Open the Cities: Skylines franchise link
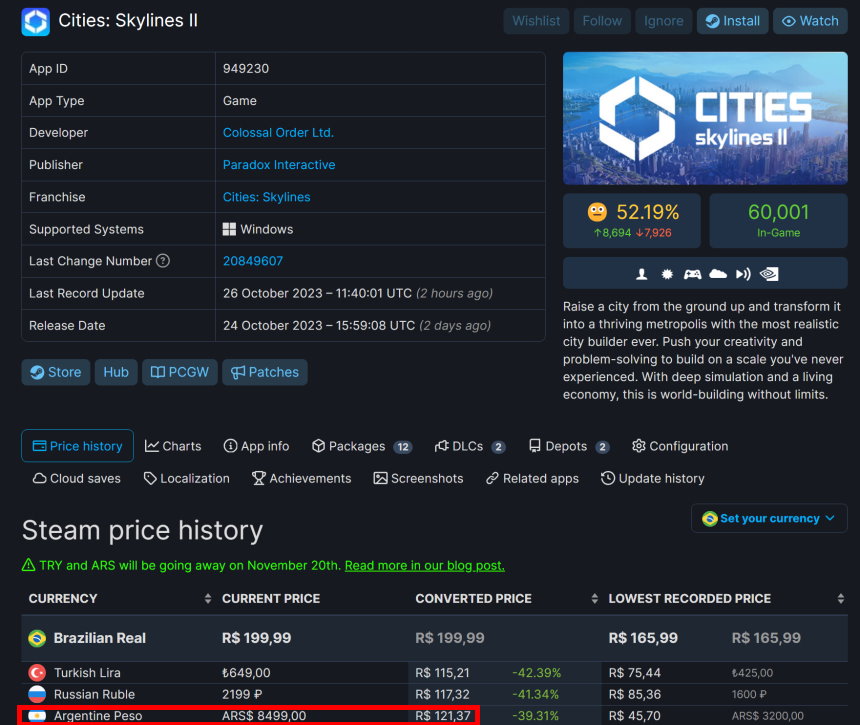 pyautogui.click(x=266, y=197)
